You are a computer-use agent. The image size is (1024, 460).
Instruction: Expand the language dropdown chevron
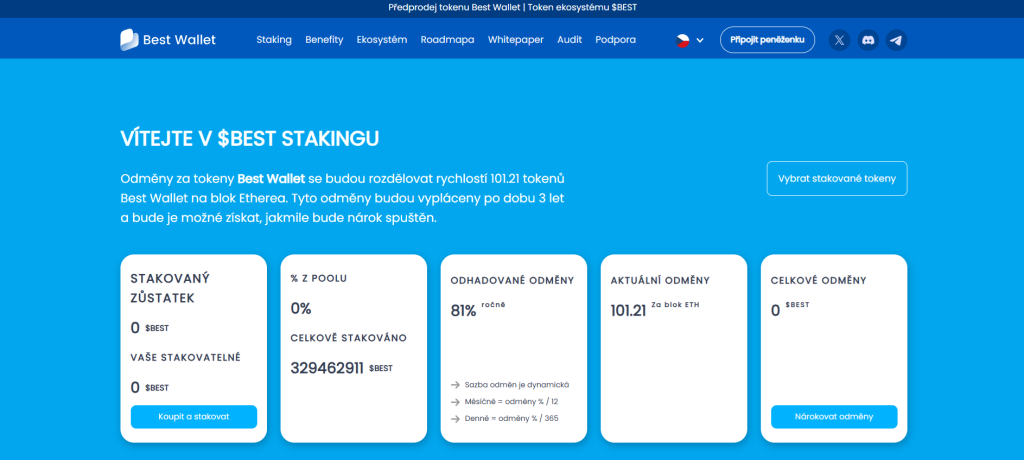click(x=700, y=41)
